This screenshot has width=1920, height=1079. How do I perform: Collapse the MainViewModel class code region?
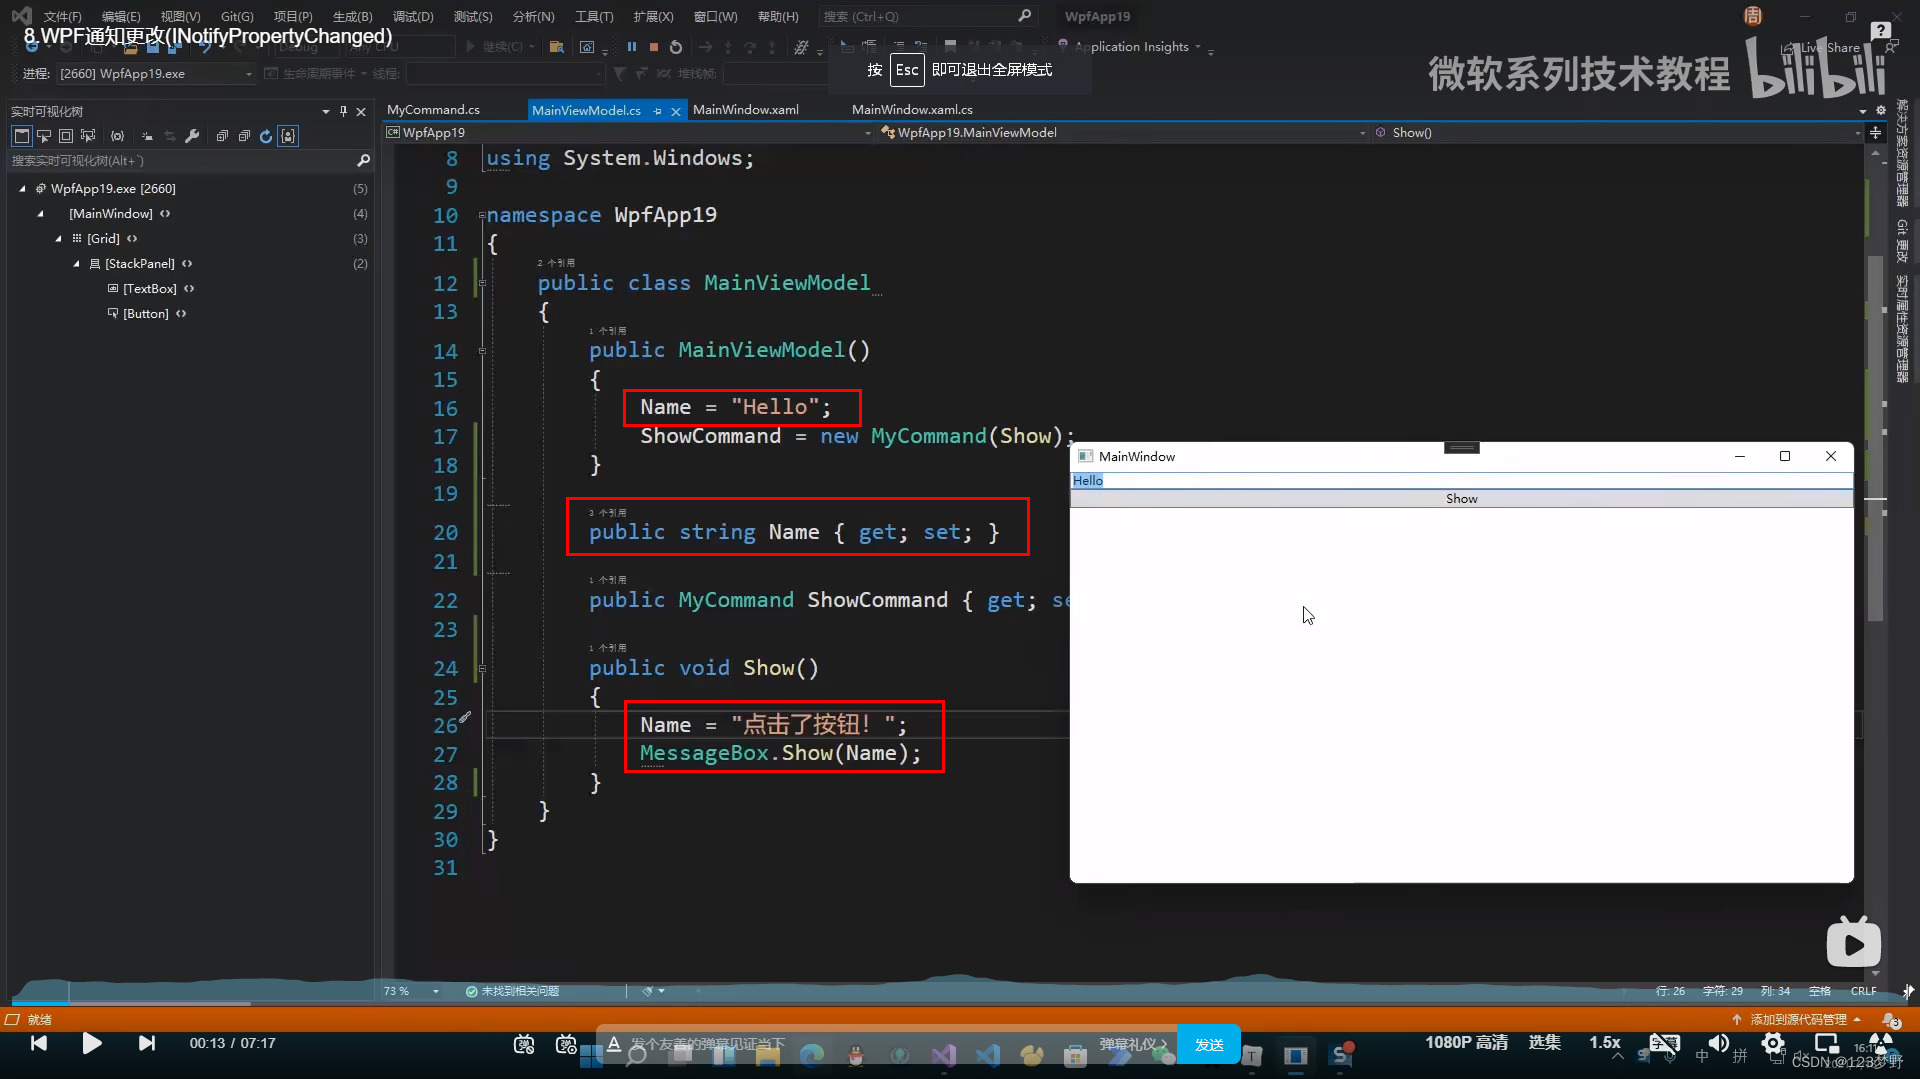482,283
